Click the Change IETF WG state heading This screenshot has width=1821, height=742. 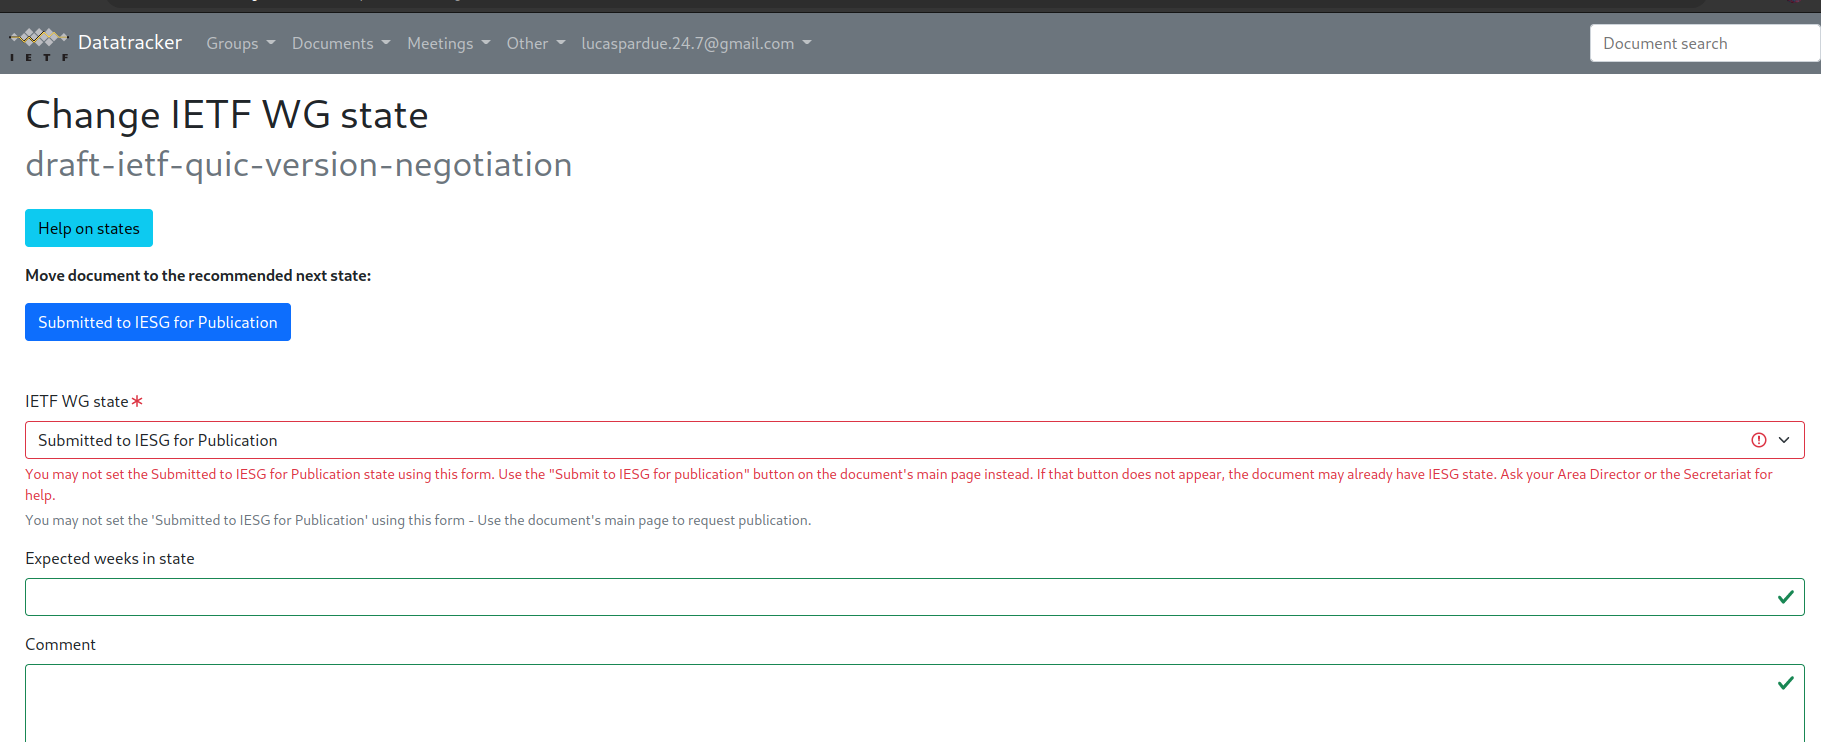[227, 115]
